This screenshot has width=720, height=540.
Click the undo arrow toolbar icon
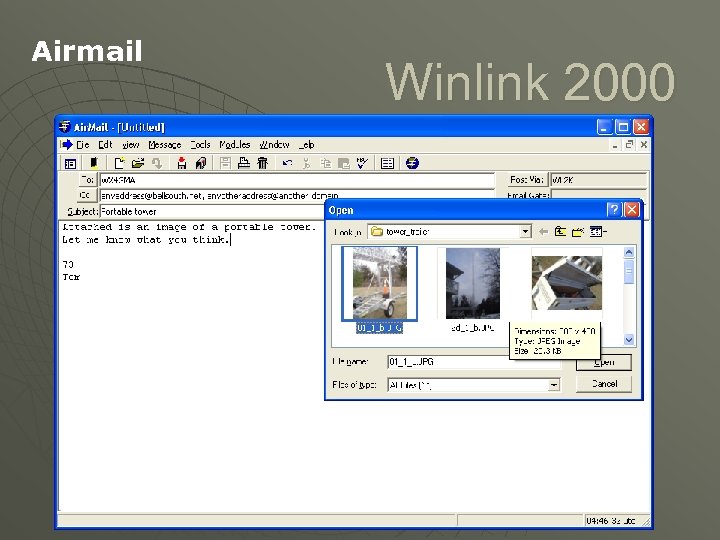point(287,163)
